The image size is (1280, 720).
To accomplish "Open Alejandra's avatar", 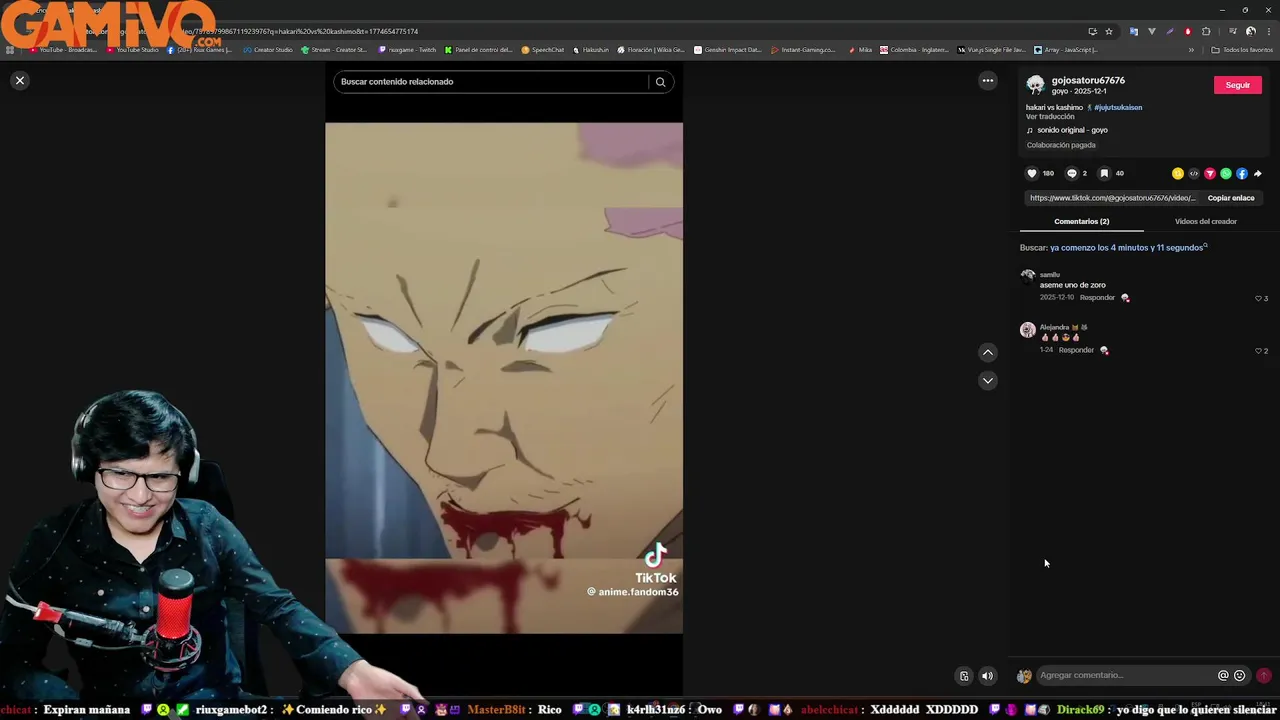I will point(1028,330).
